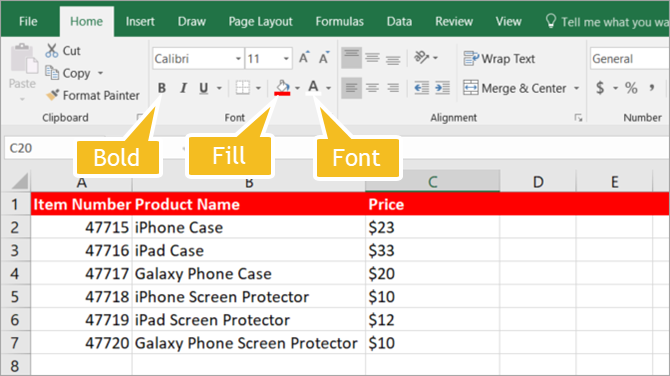The image size is (670, 376).
Task: Switch to the Draw tab
Action: coord(191,21)
